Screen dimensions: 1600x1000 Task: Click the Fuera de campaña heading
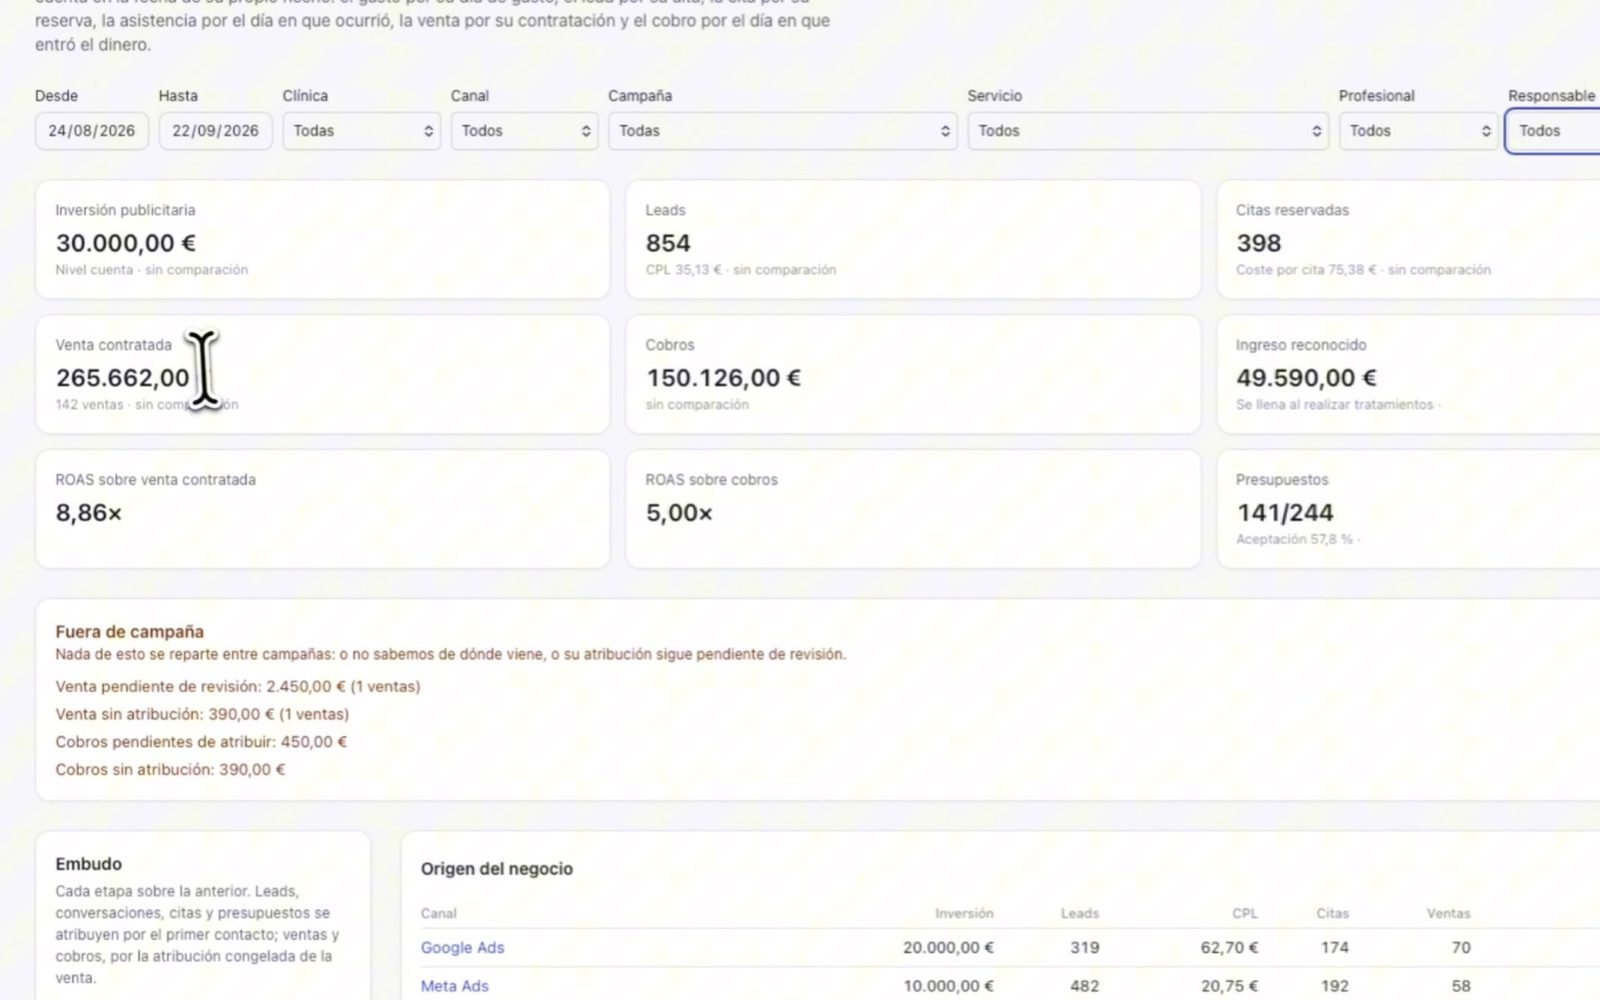pyautogui.click(x=130, y=632)
